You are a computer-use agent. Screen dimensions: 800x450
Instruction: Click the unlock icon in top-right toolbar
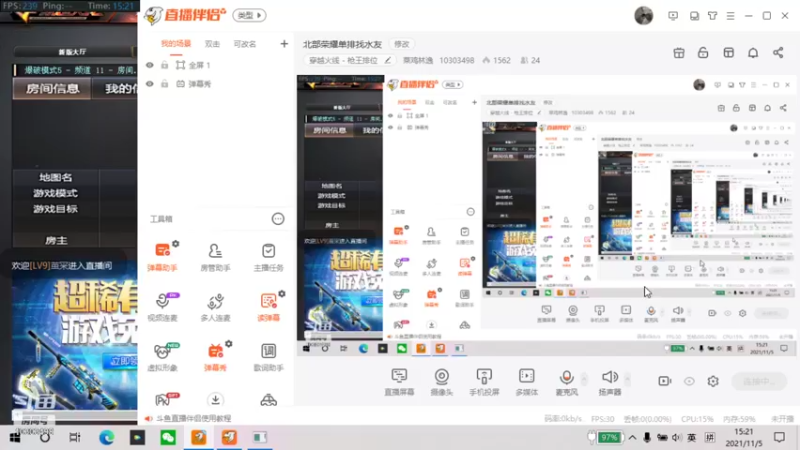[703, 53]
